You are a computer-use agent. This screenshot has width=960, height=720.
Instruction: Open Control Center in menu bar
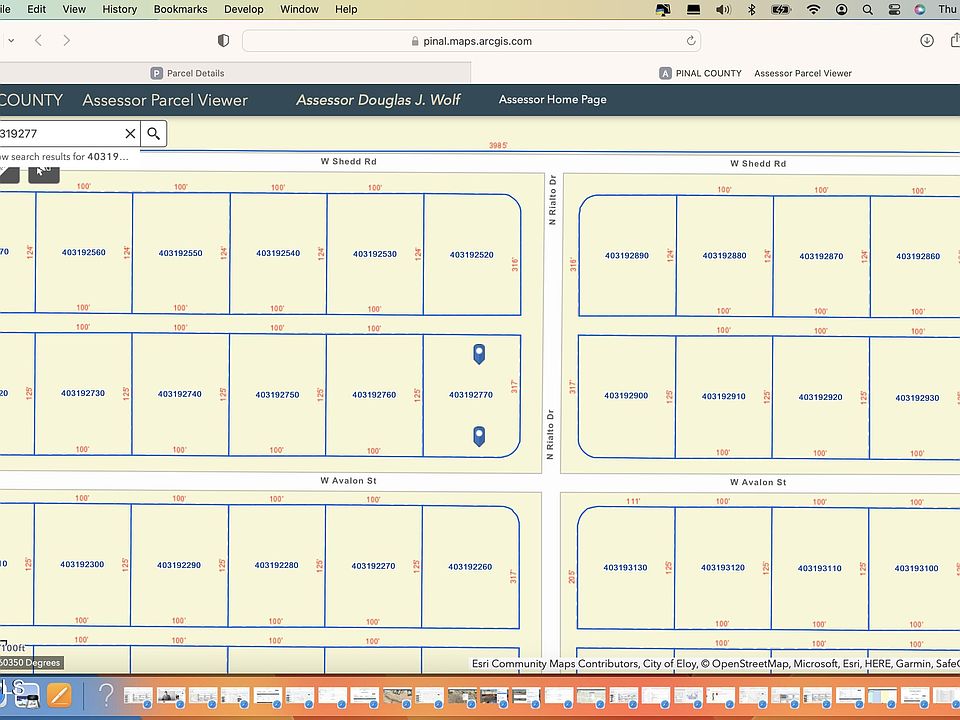[x=894, y=9]
